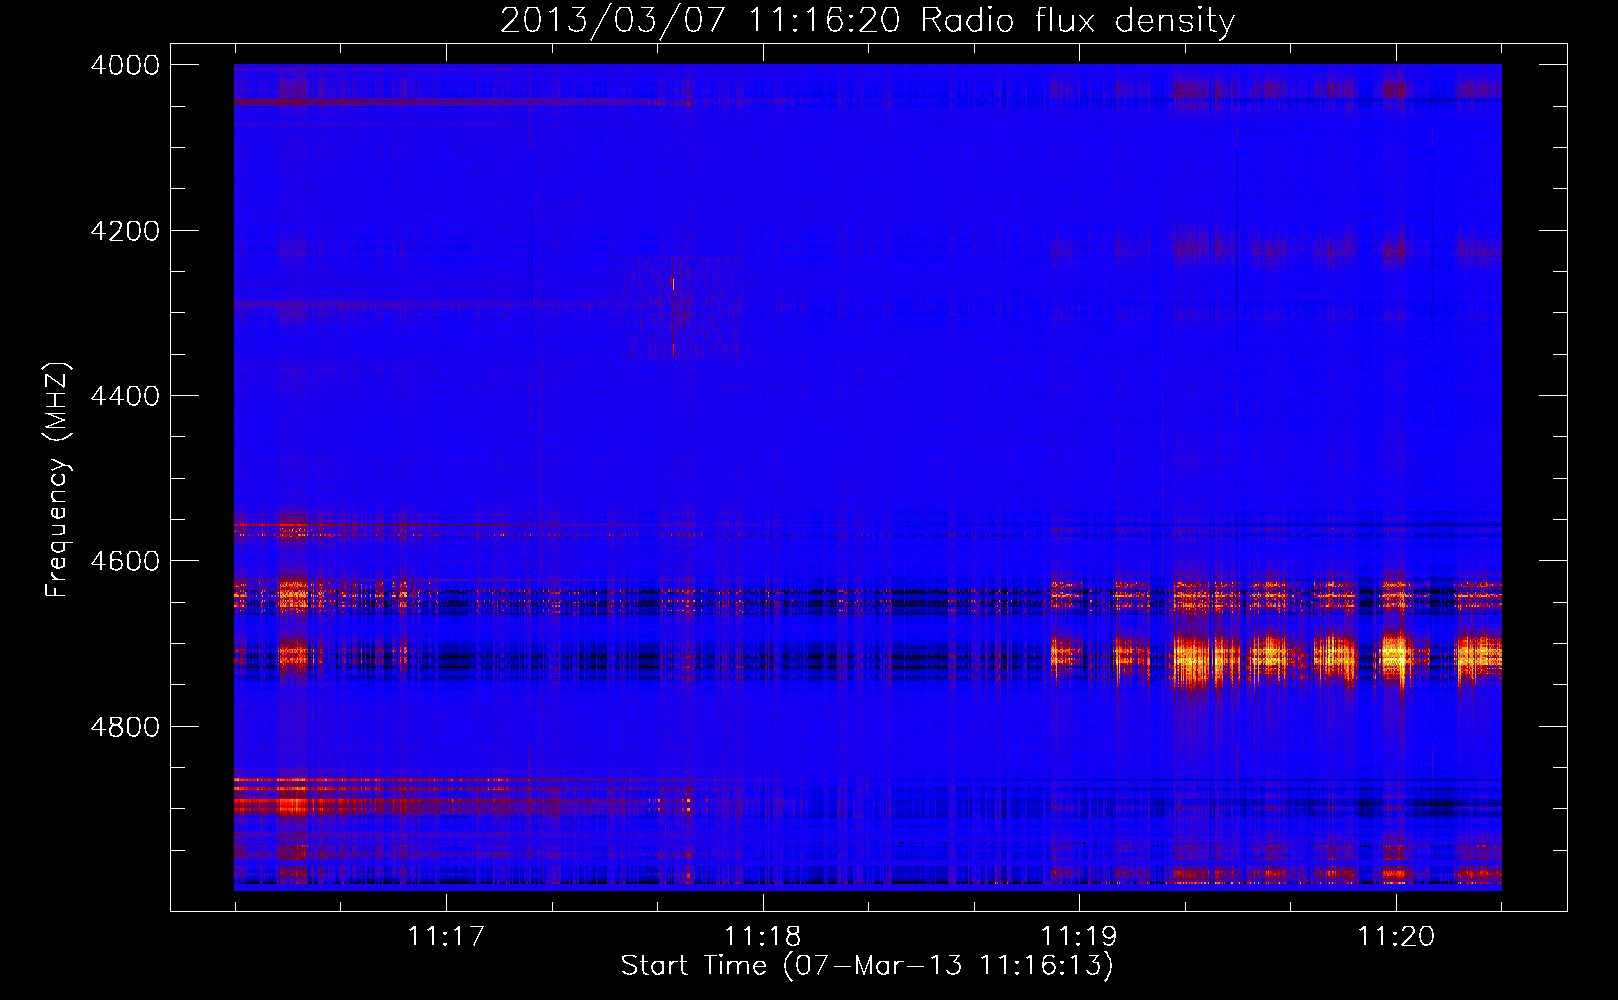Click the 11:18 time tick label

(763, 937)
